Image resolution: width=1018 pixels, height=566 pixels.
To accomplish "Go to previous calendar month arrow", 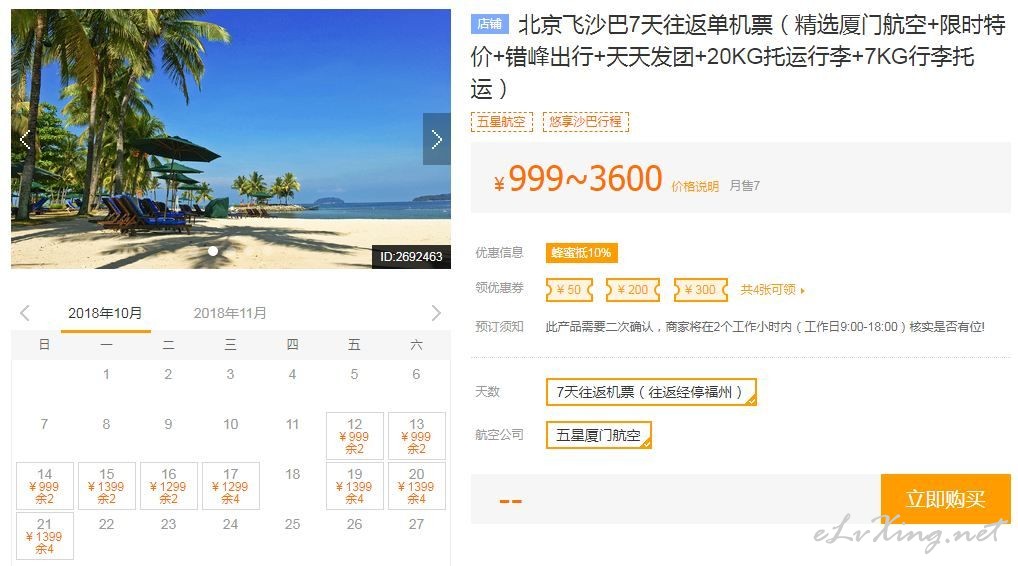I will pyautogui.click(x=25, y=314).
